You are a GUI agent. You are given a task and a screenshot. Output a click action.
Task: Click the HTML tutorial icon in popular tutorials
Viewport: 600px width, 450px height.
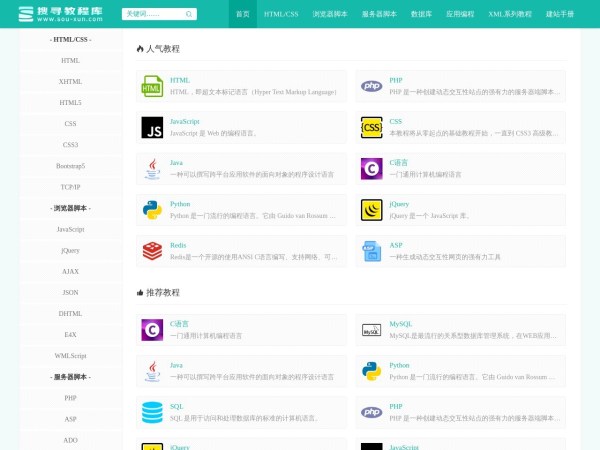pos(152,86)
